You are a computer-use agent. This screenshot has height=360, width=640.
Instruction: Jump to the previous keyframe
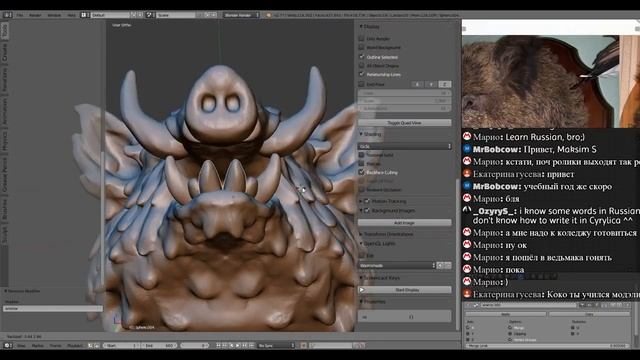(x=225, y=345)
